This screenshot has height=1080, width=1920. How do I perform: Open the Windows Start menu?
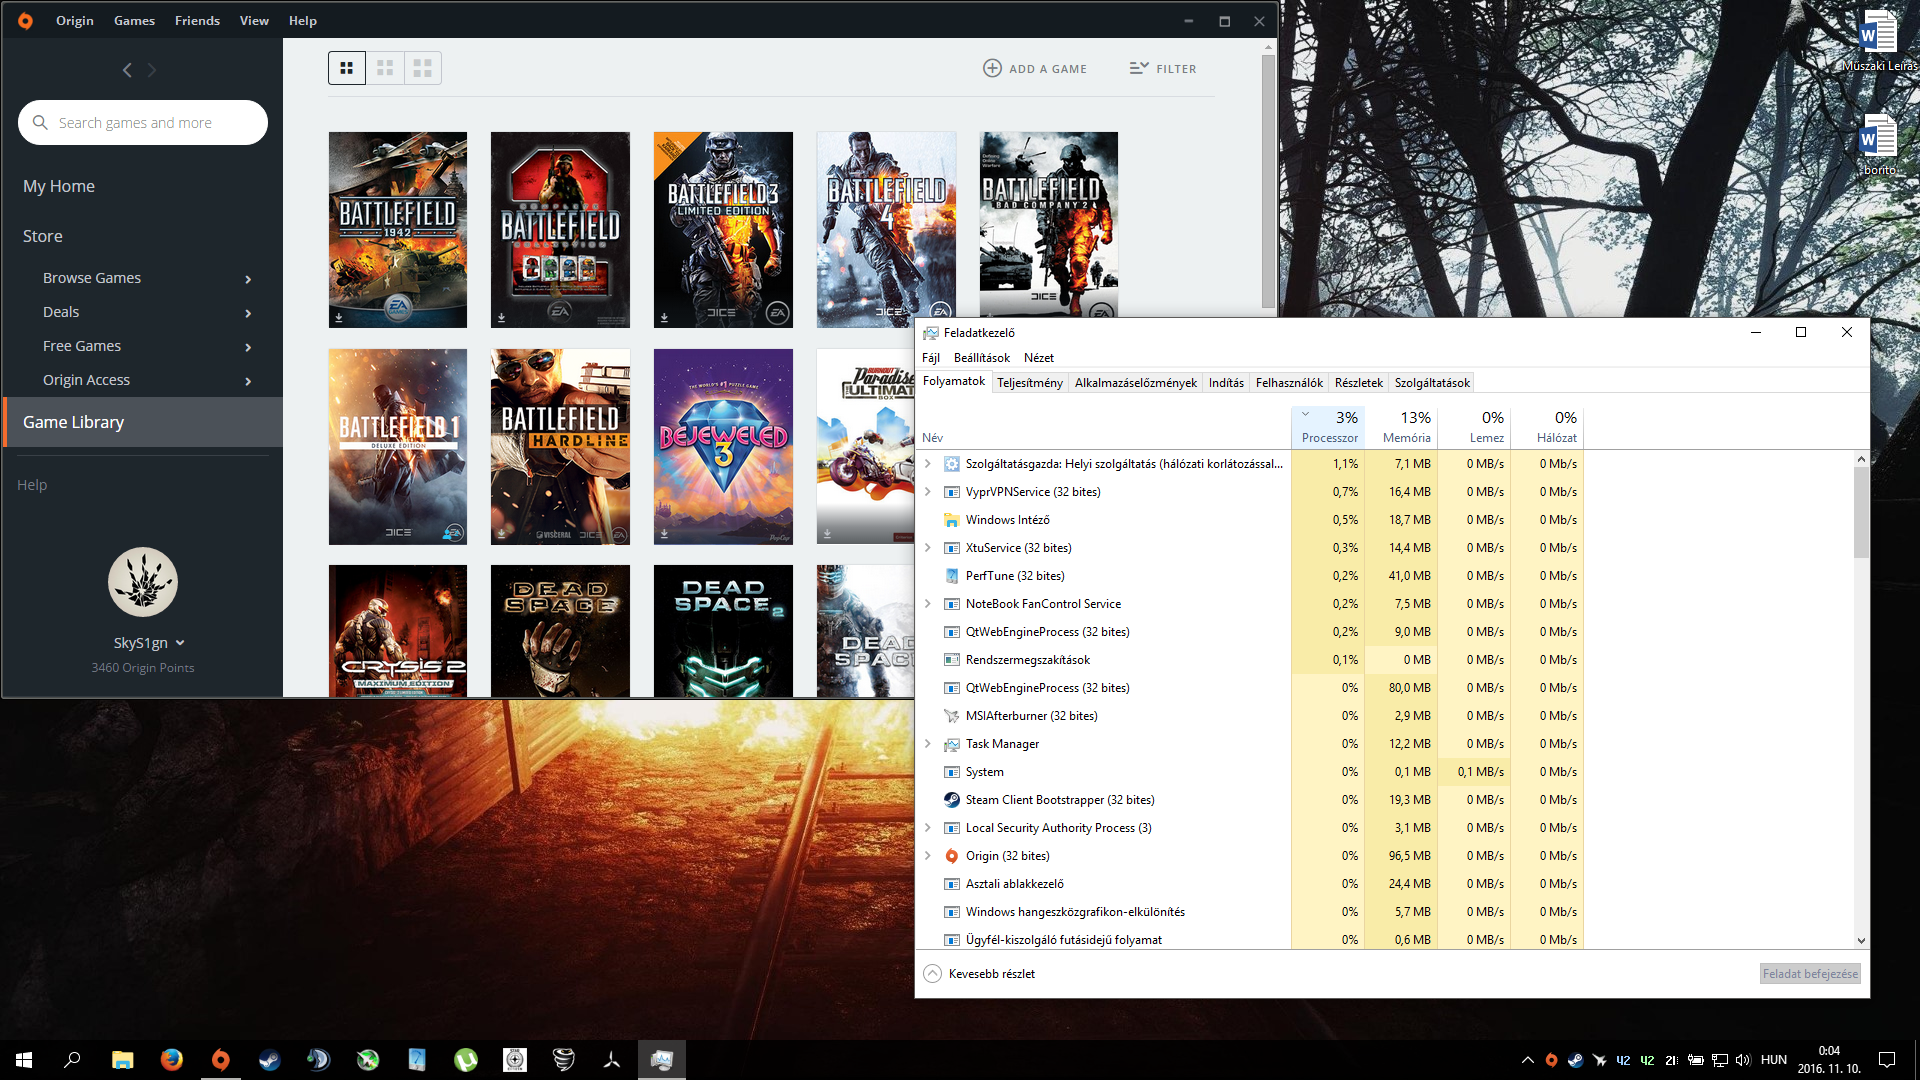point(24,1060)
